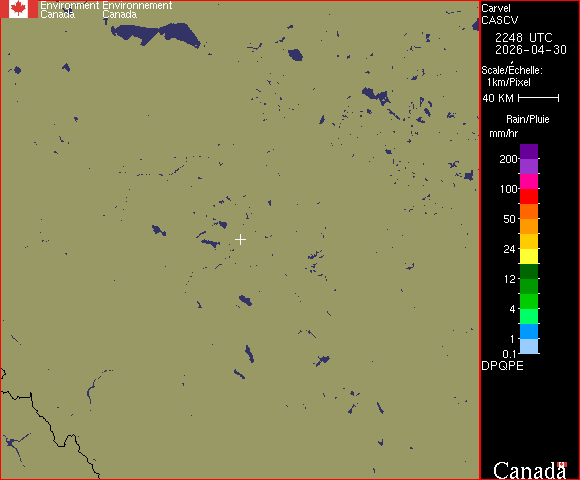The image size is (580, 480).
Task: Click the large lake at top of map
Action: point(155,34)
